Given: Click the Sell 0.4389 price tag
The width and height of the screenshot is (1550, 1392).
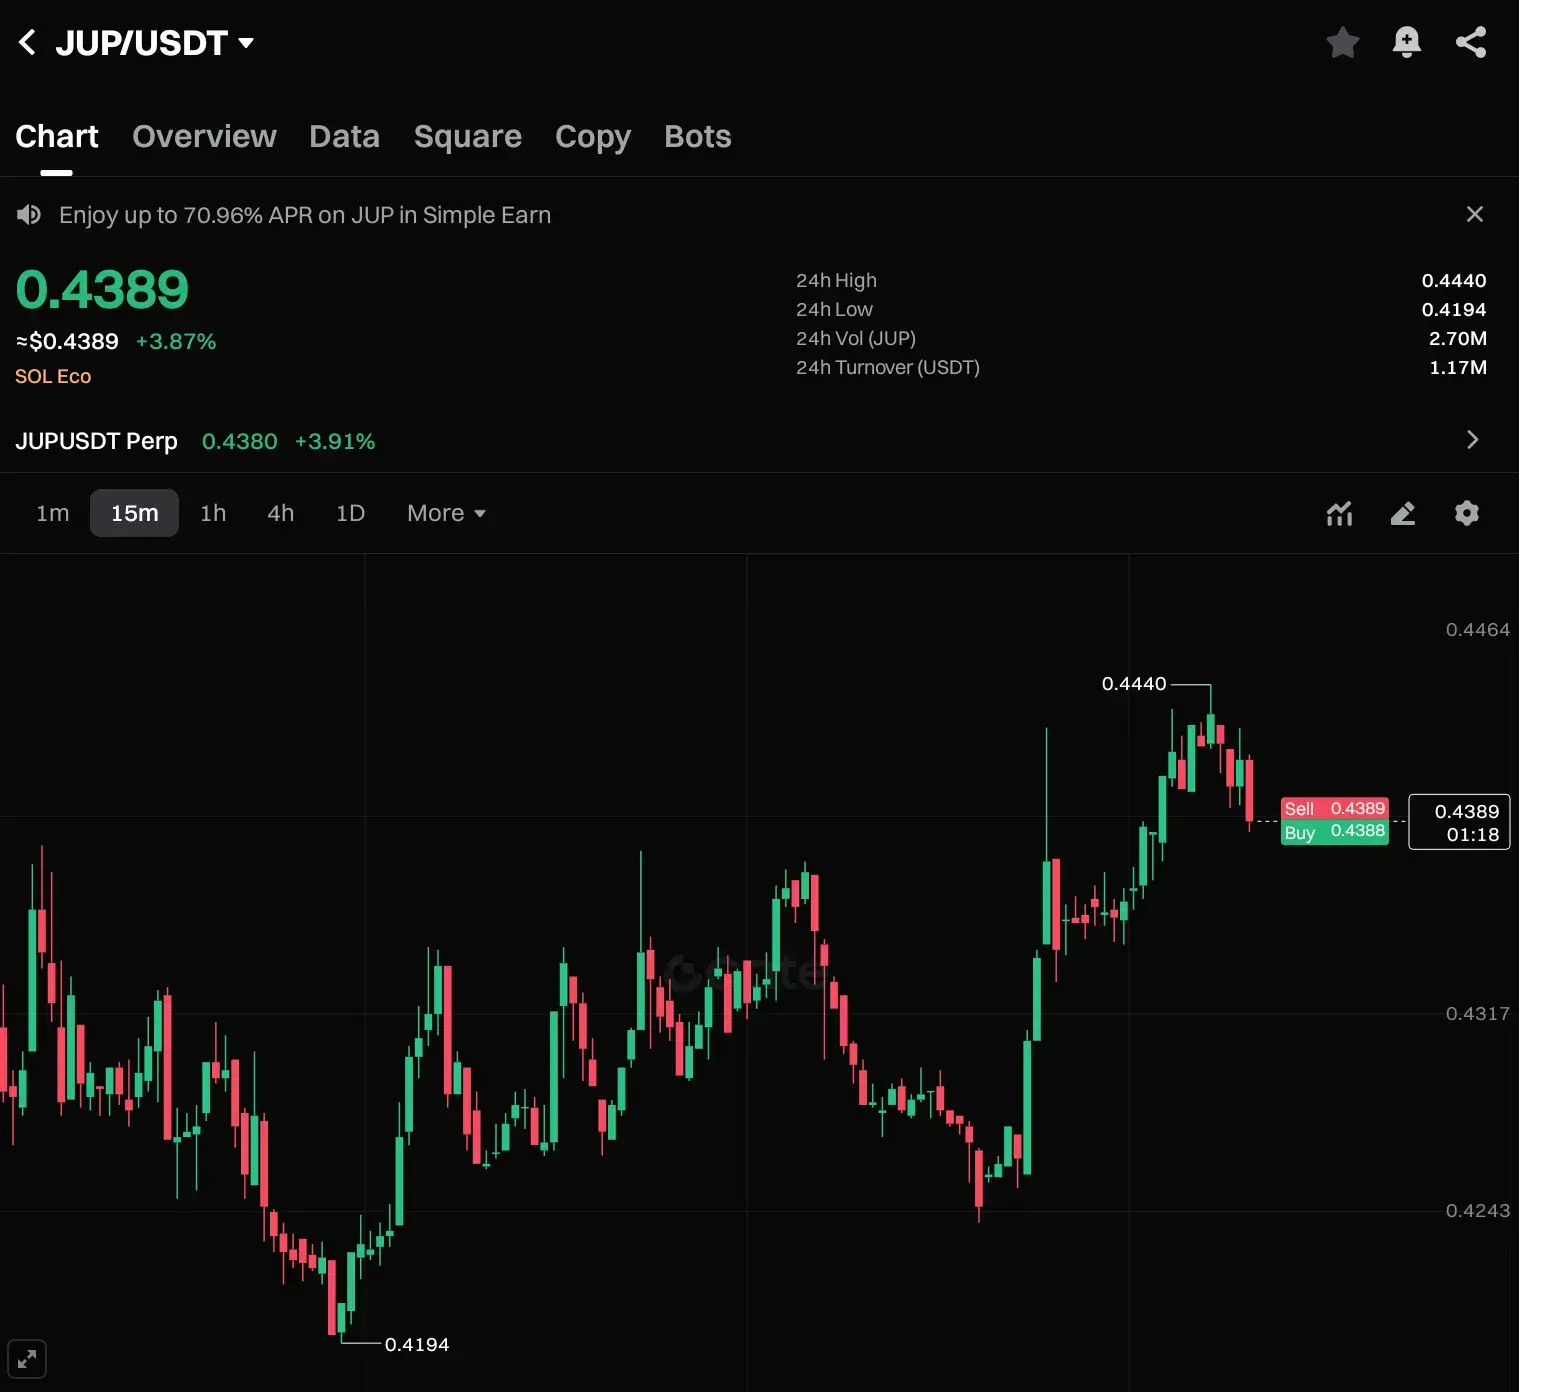Looking at the screenshot, I should click(1335, 808).
